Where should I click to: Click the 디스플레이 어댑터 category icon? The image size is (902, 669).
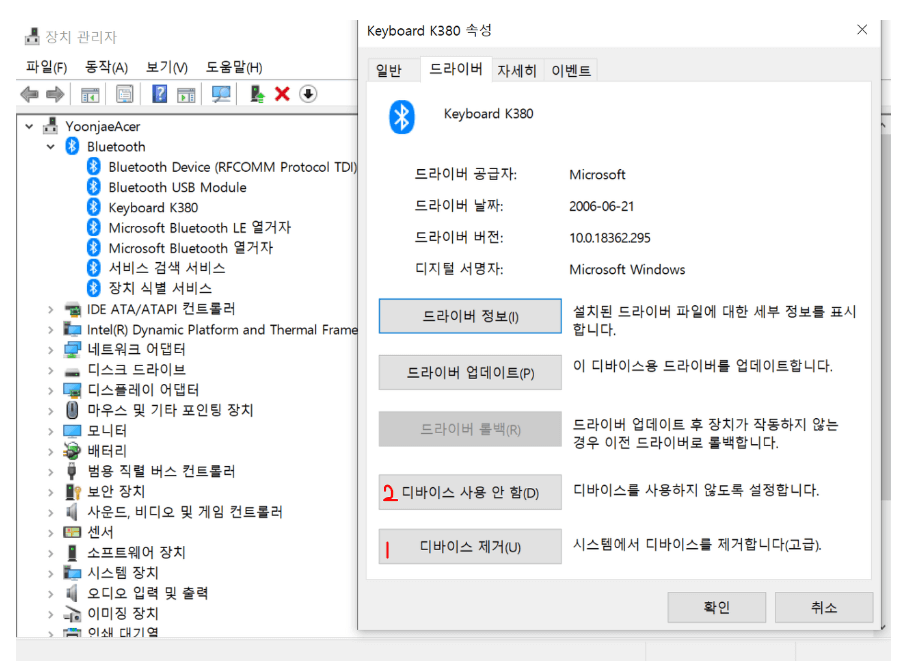pos(72,390)
